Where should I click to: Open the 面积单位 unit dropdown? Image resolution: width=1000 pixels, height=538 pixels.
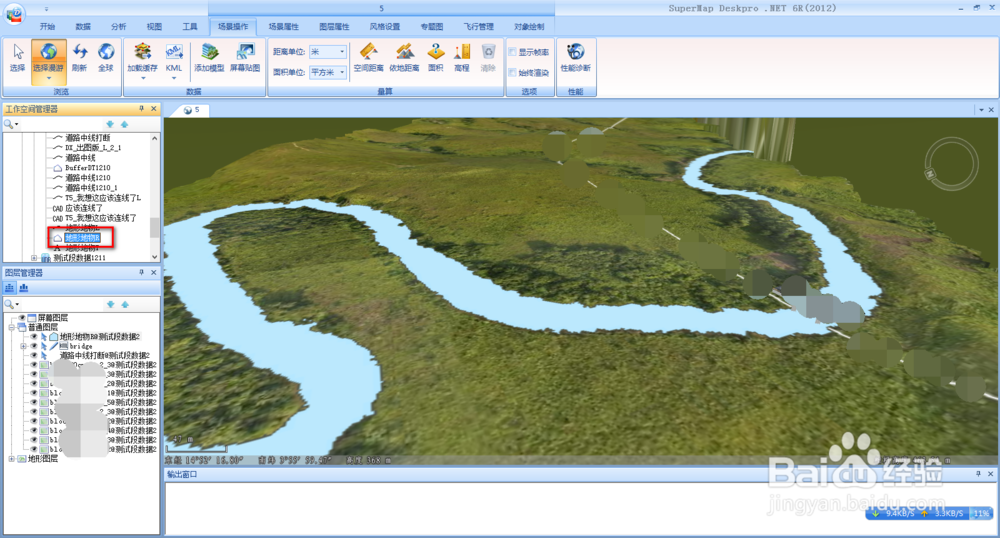[x=342, y=72]
